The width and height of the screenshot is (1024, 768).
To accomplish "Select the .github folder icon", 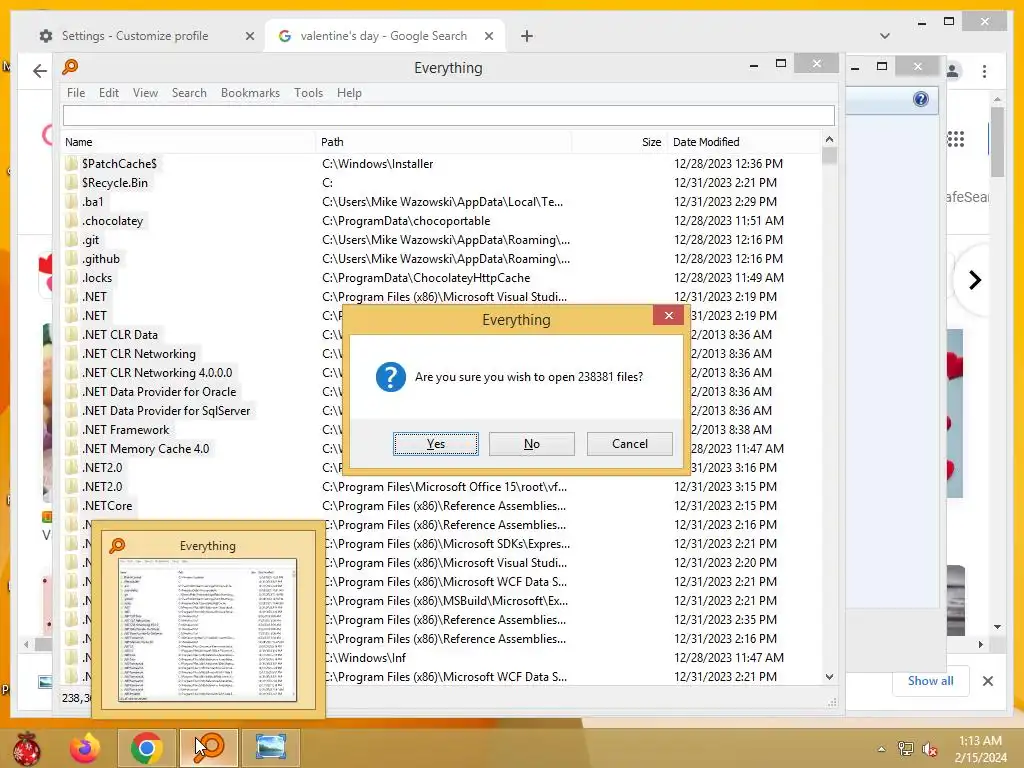I will tap(71, 259).
